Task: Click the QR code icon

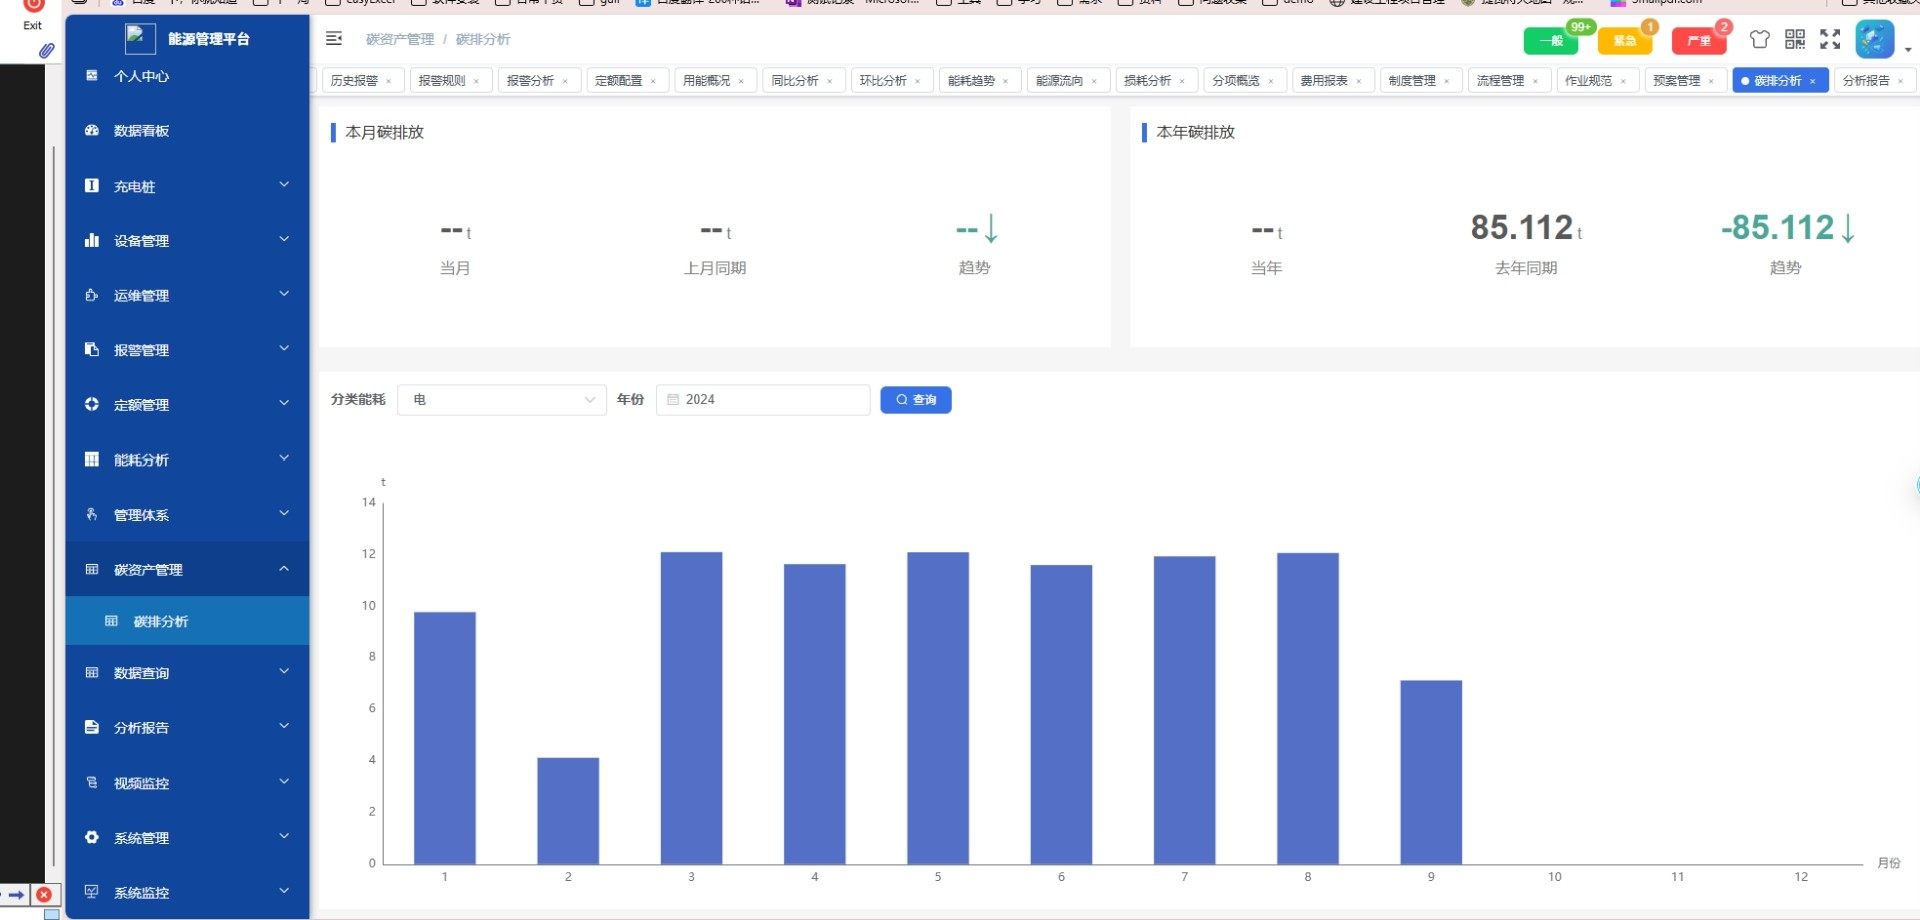Action: (x=1795, y=39)
